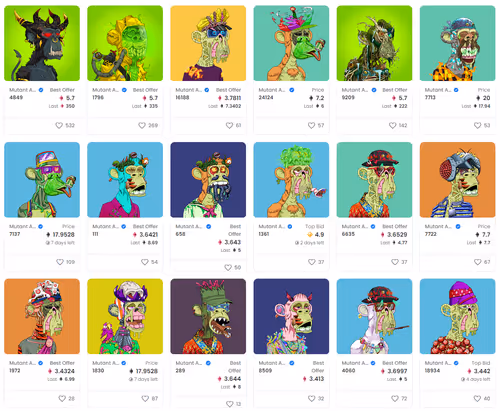Image resolution: width=500 pixels, height=411 pixels.
Task: Open the item number 4060 listing
Action: (348, 371)
